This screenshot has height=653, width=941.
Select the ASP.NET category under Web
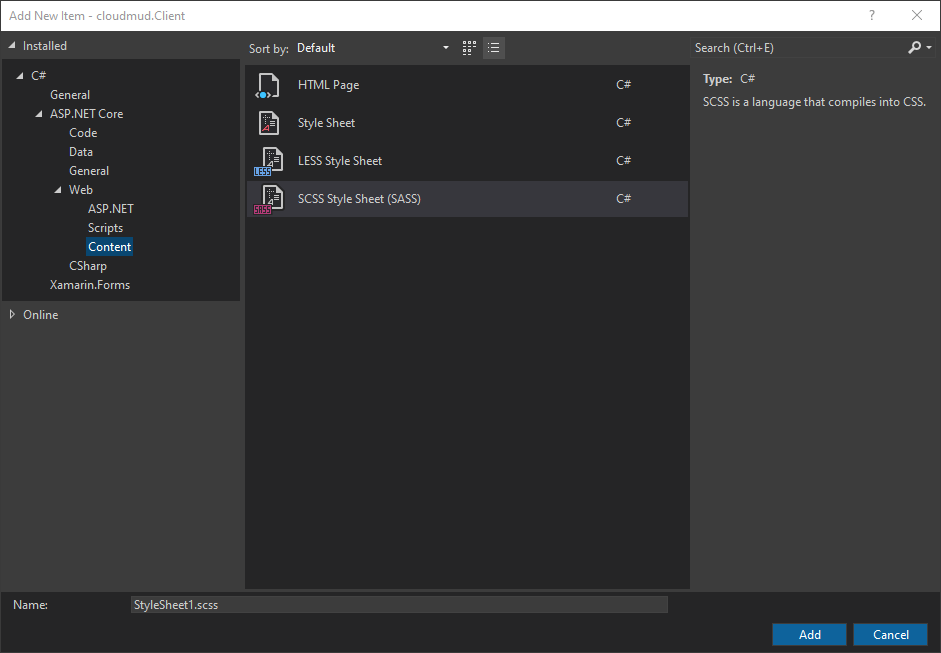[110, 209]
